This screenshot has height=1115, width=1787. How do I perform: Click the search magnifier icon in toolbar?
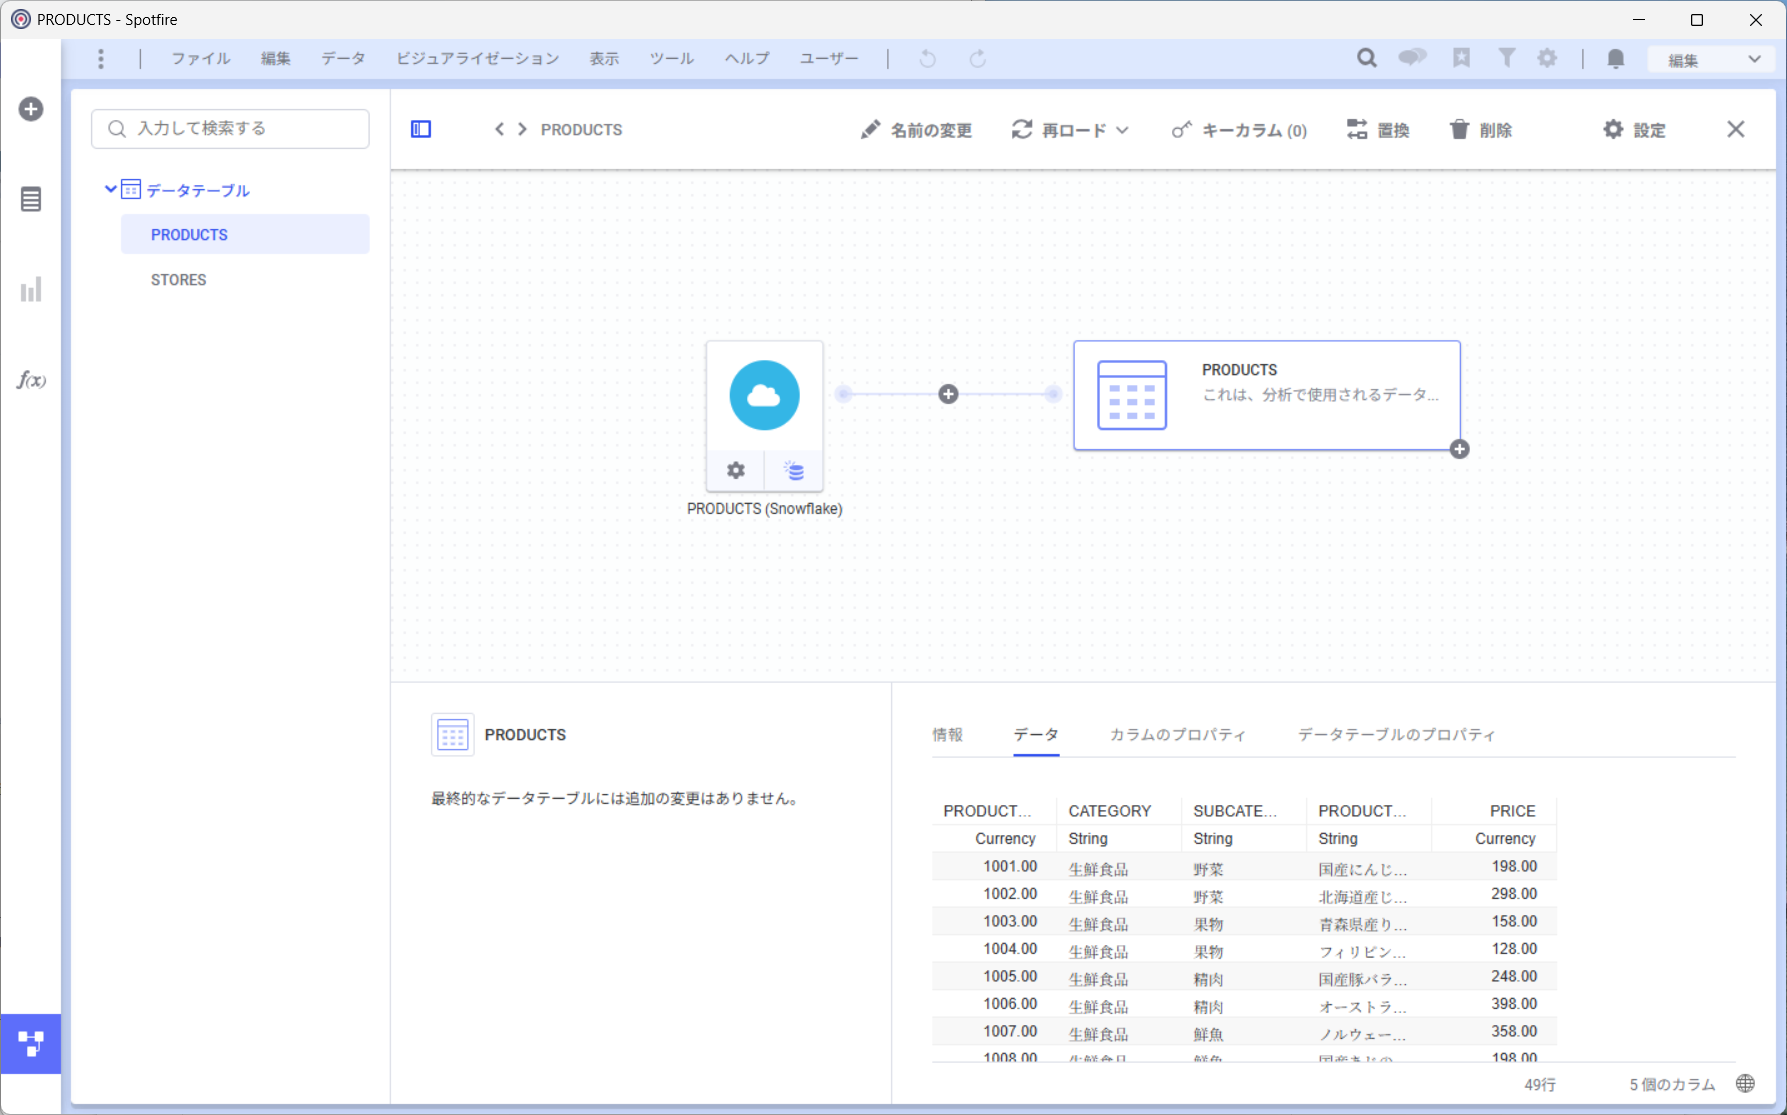[1367, 58]
